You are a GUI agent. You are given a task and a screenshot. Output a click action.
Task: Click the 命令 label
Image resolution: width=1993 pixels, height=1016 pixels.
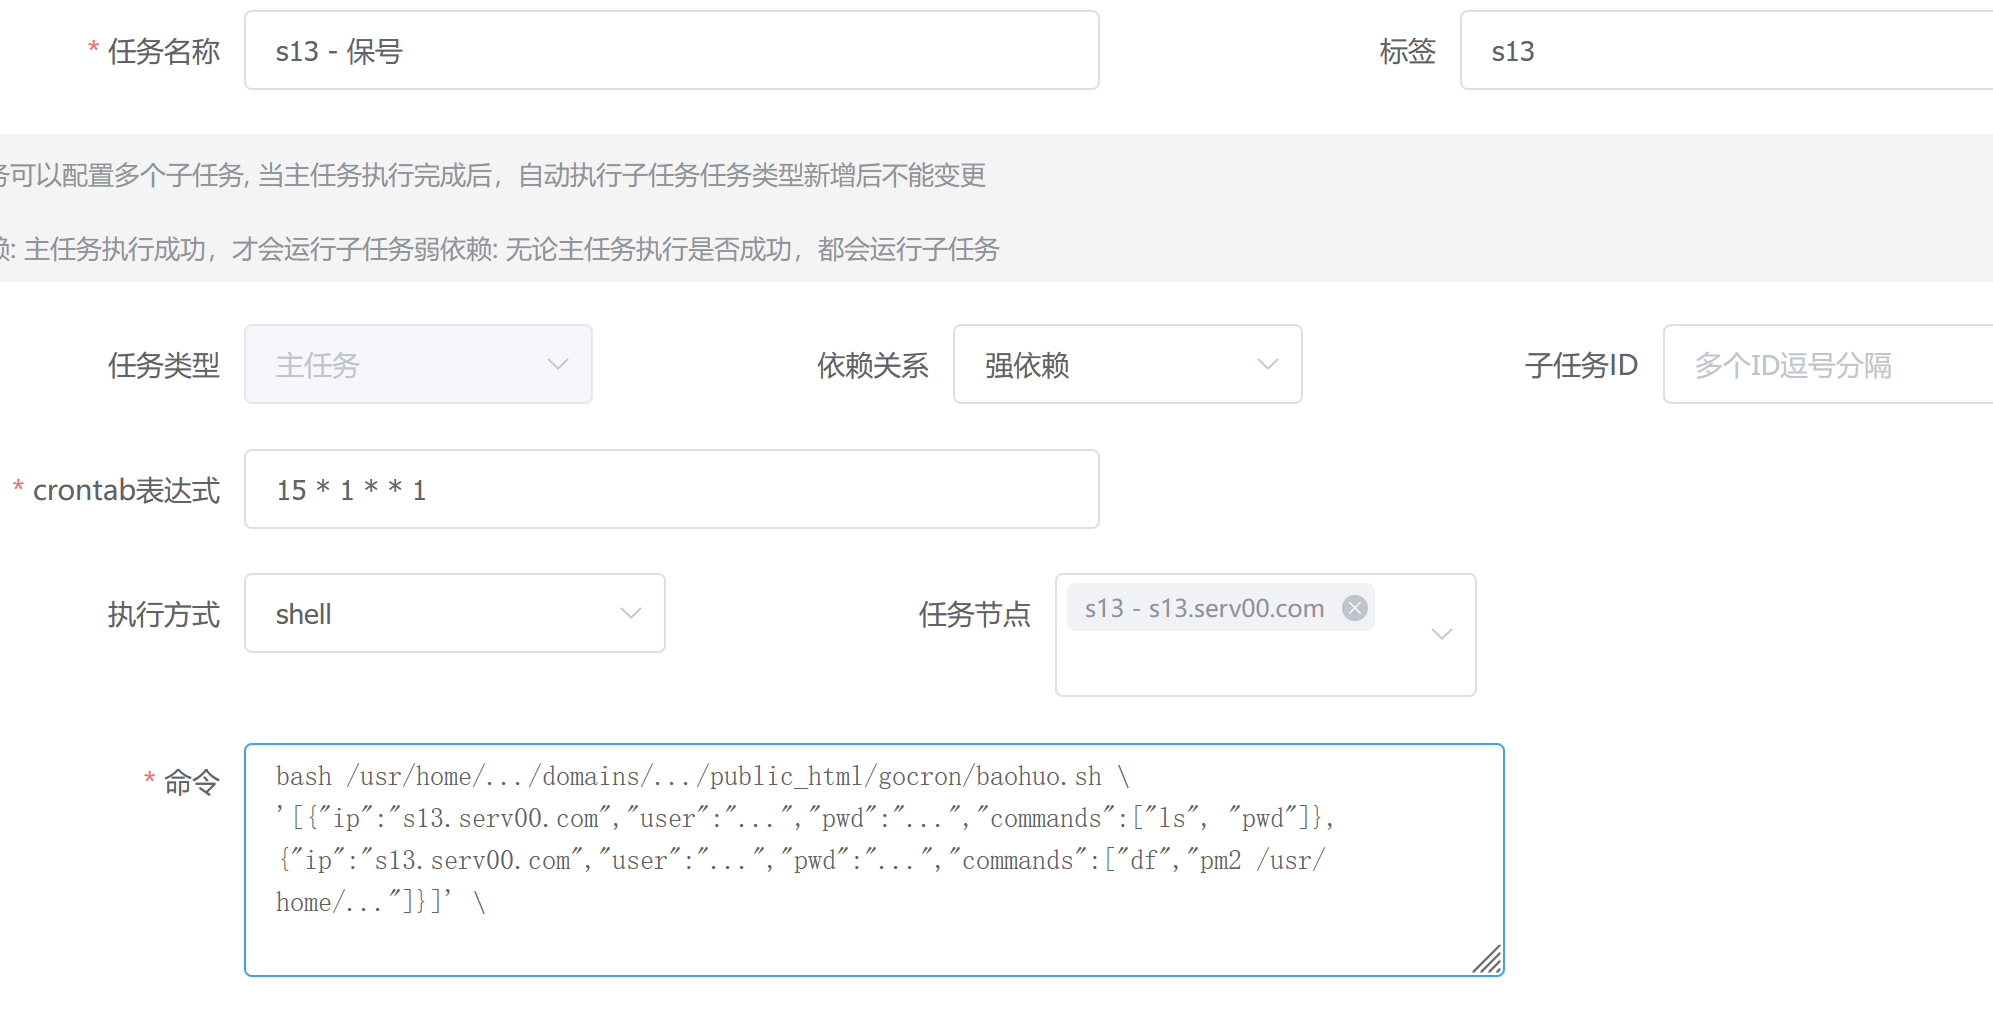(x=191, y=782)
